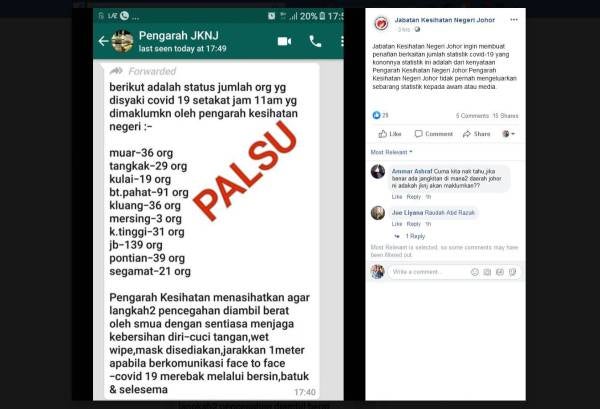This screenshot has height=409, width=600.
Task: Expand the 1 Reply thread
Action: 415,236
